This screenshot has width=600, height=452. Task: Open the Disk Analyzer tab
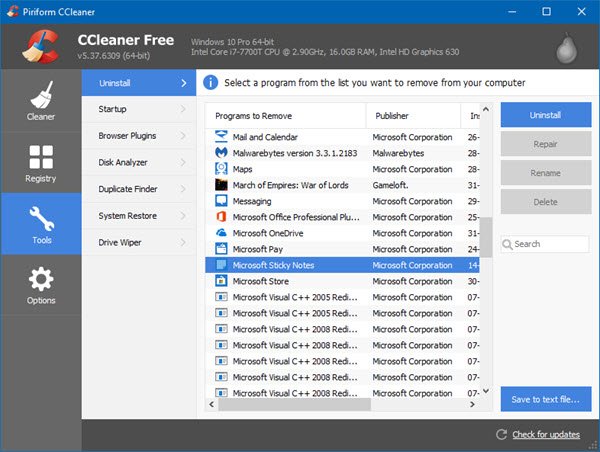[139, 162]
